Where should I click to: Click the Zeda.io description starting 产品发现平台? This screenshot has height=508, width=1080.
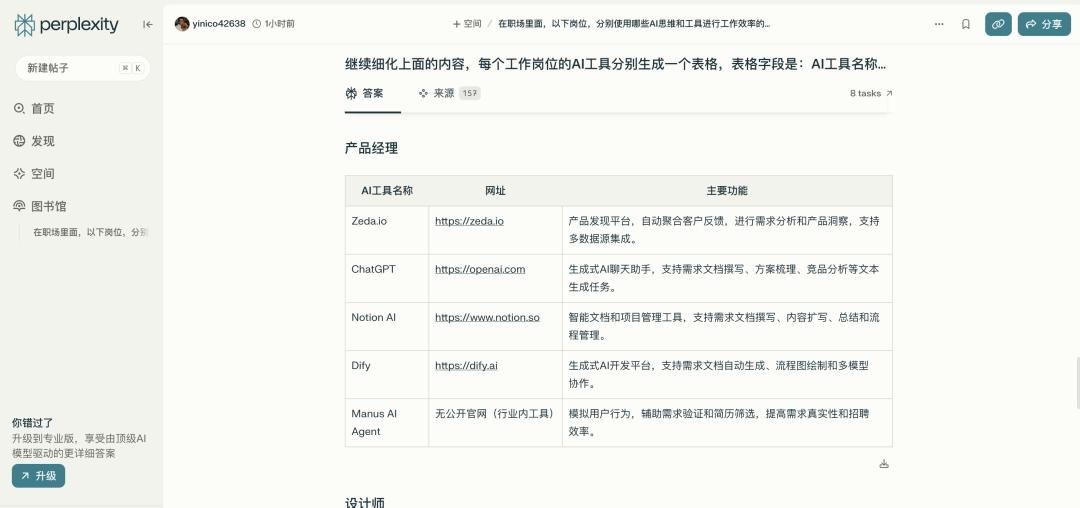click(724, 231)
